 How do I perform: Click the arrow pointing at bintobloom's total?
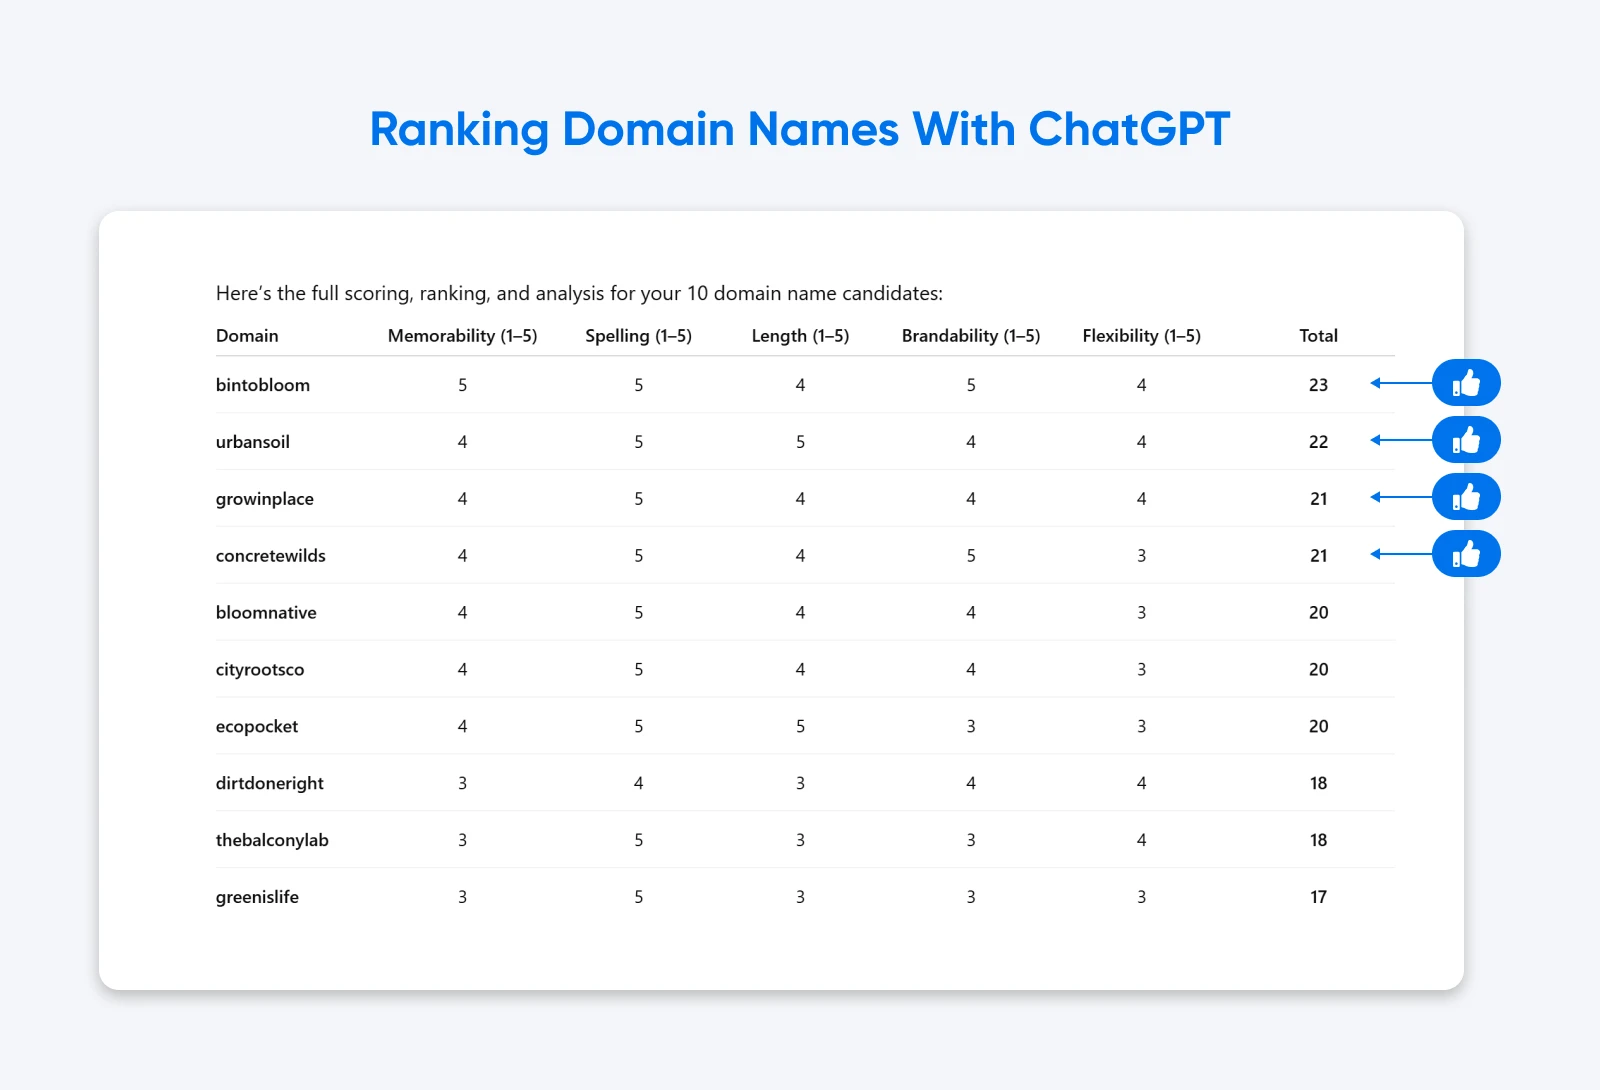tap(1400, 382)
